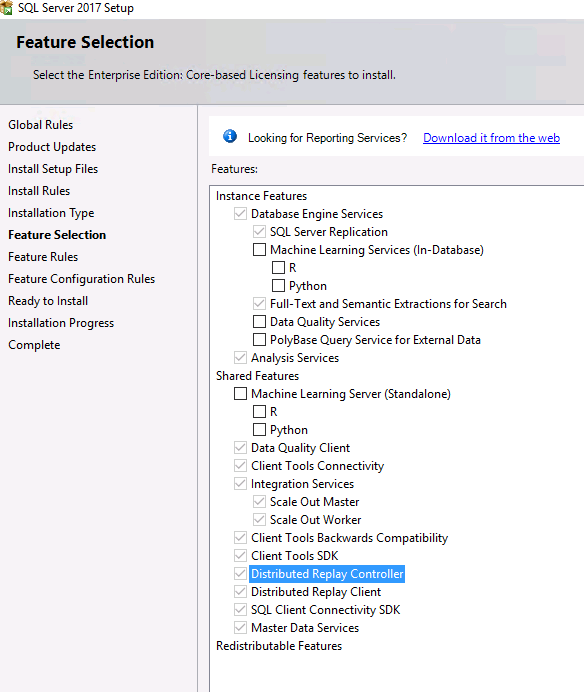This screenshot has width=584, height=692.
Task: Open the Download it from the web link
Action: coord(491,138)
